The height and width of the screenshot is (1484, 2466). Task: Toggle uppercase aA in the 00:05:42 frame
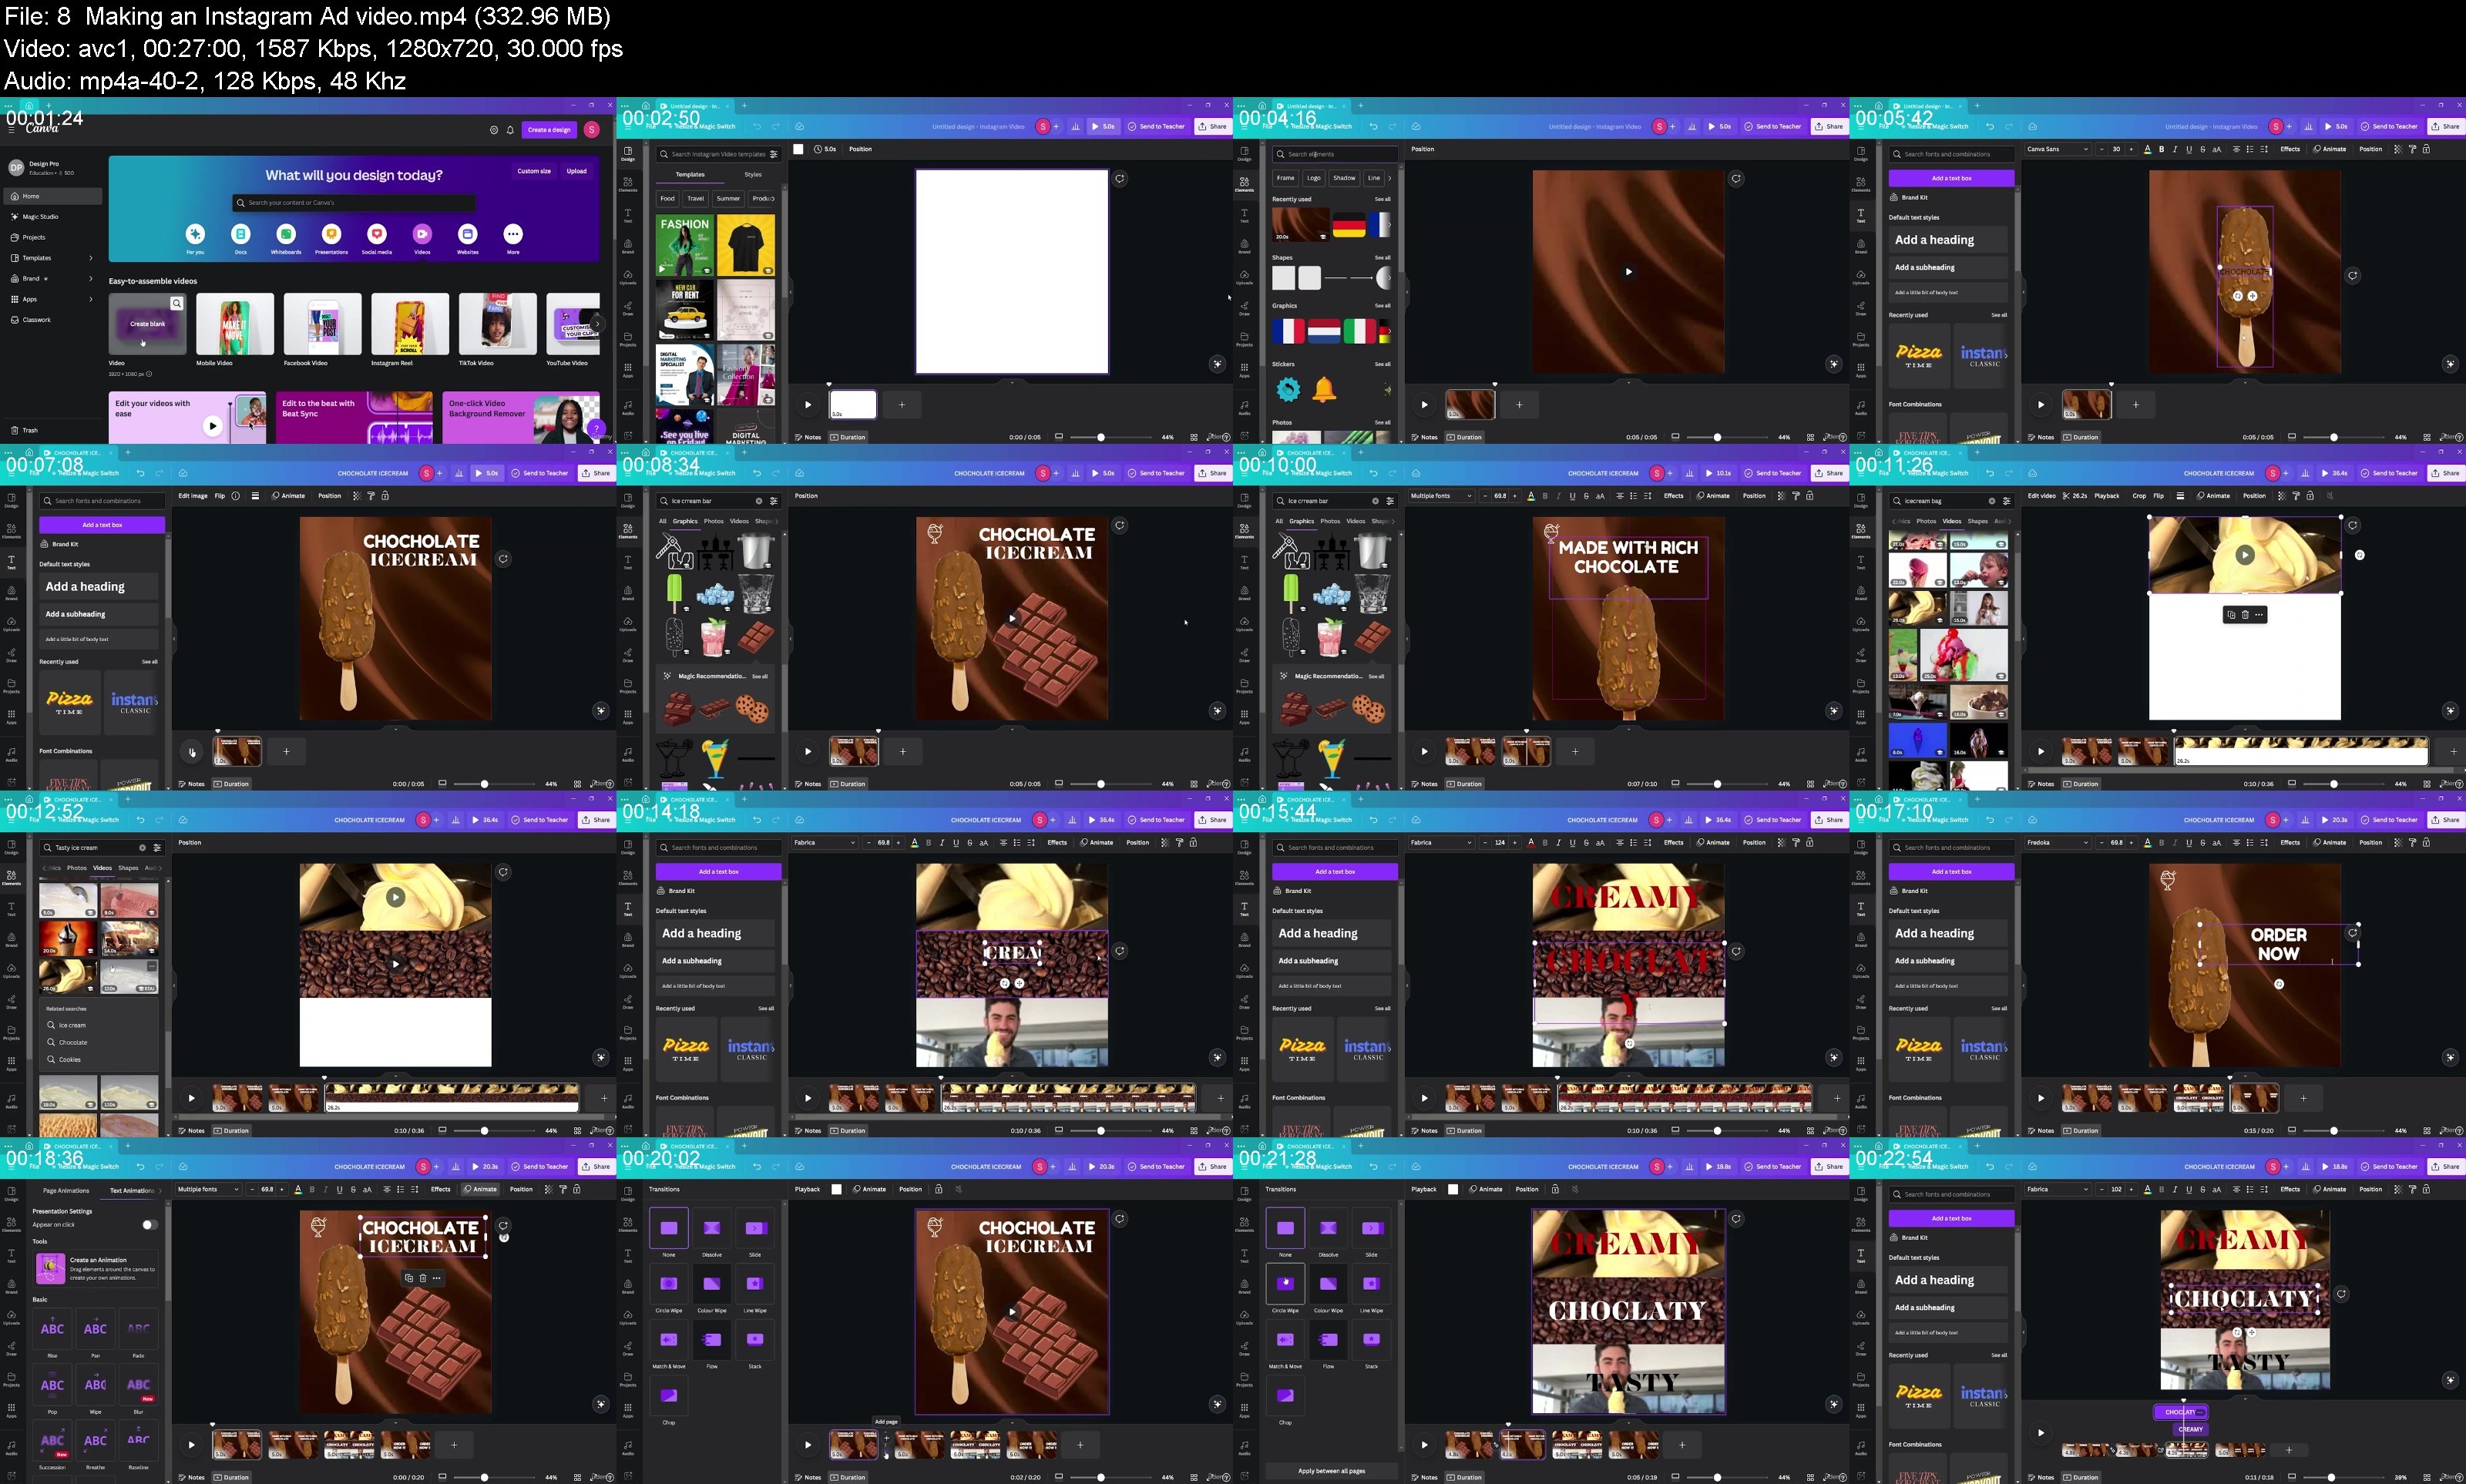2217,149
